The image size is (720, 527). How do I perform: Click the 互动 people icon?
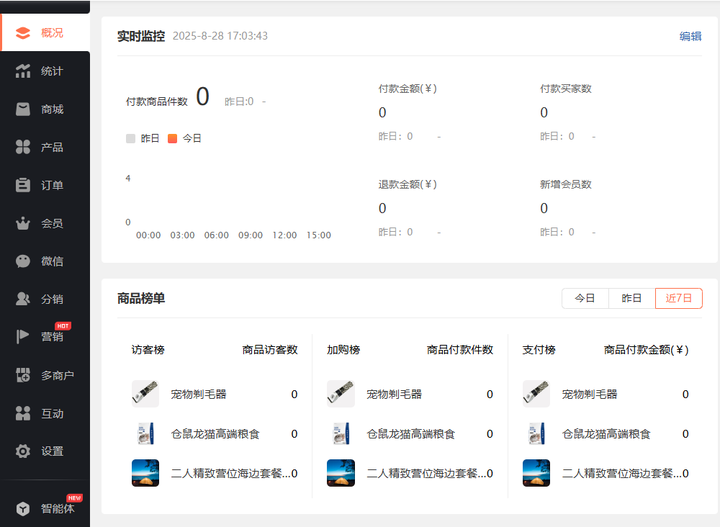[x=23, y=413]
